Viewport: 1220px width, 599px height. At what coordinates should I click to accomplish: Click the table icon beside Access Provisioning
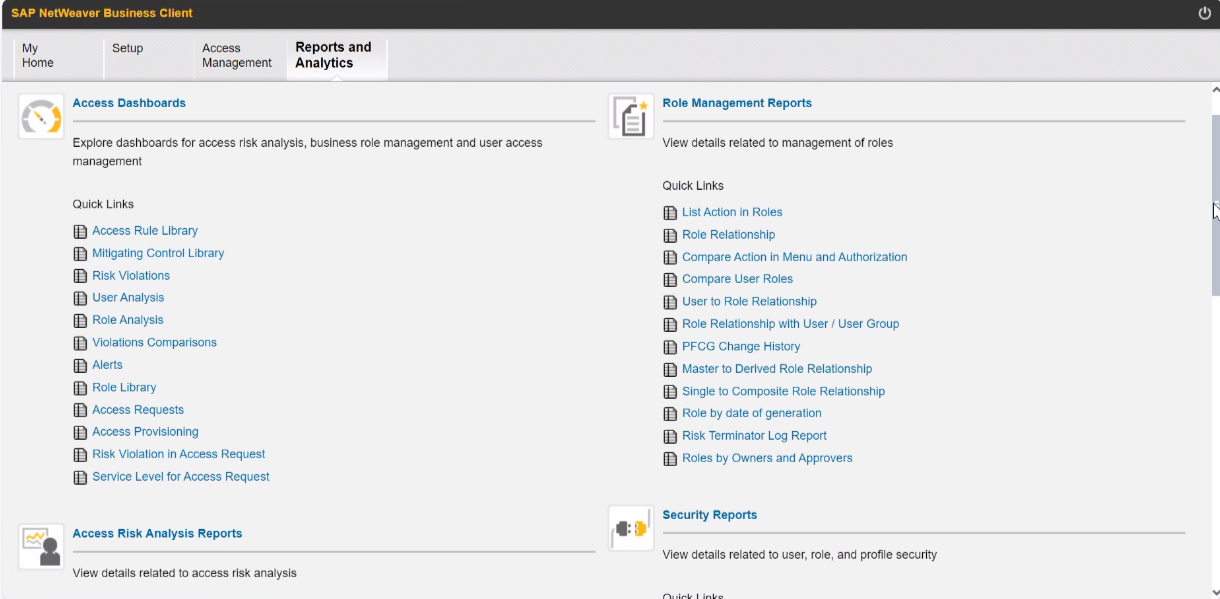click(x=81, y=433)
